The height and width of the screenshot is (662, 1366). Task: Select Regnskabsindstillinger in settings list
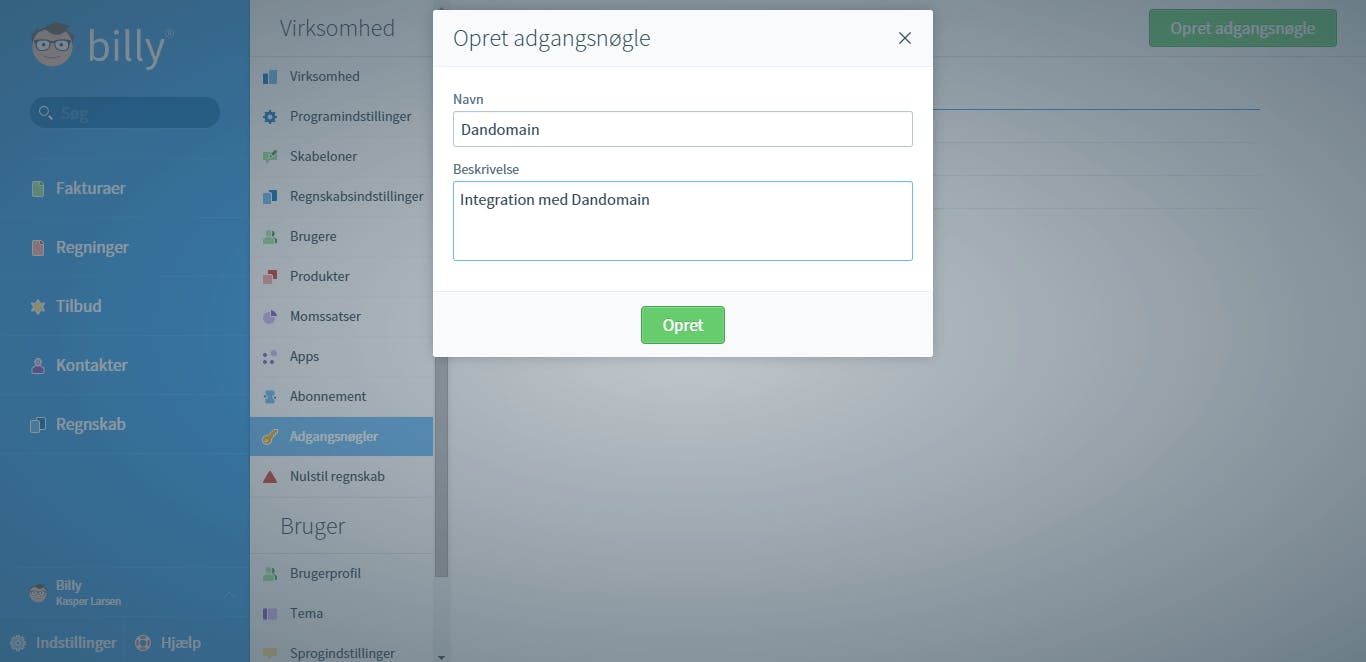tap(342, 197)
